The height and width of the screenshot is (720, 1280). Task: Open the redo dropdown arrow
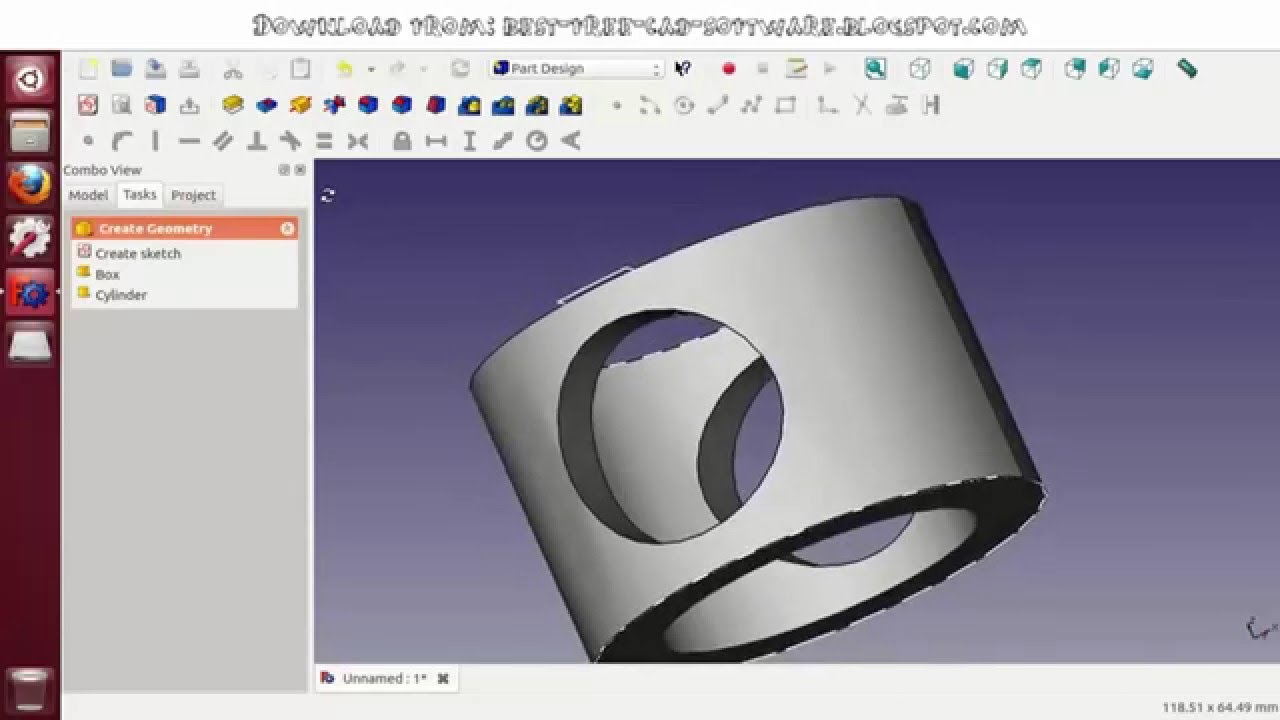pyautogui.click(x=424, y=68)
